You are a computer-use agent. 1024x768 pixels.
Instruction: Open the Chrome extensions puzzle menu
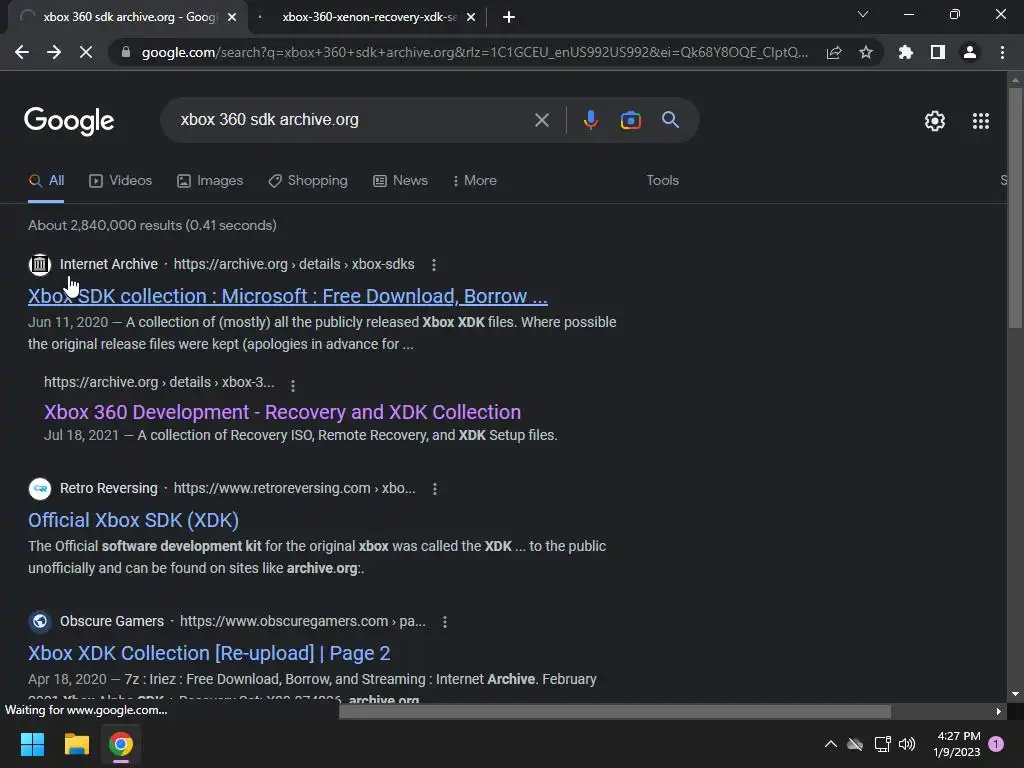[x=906, y=52]
